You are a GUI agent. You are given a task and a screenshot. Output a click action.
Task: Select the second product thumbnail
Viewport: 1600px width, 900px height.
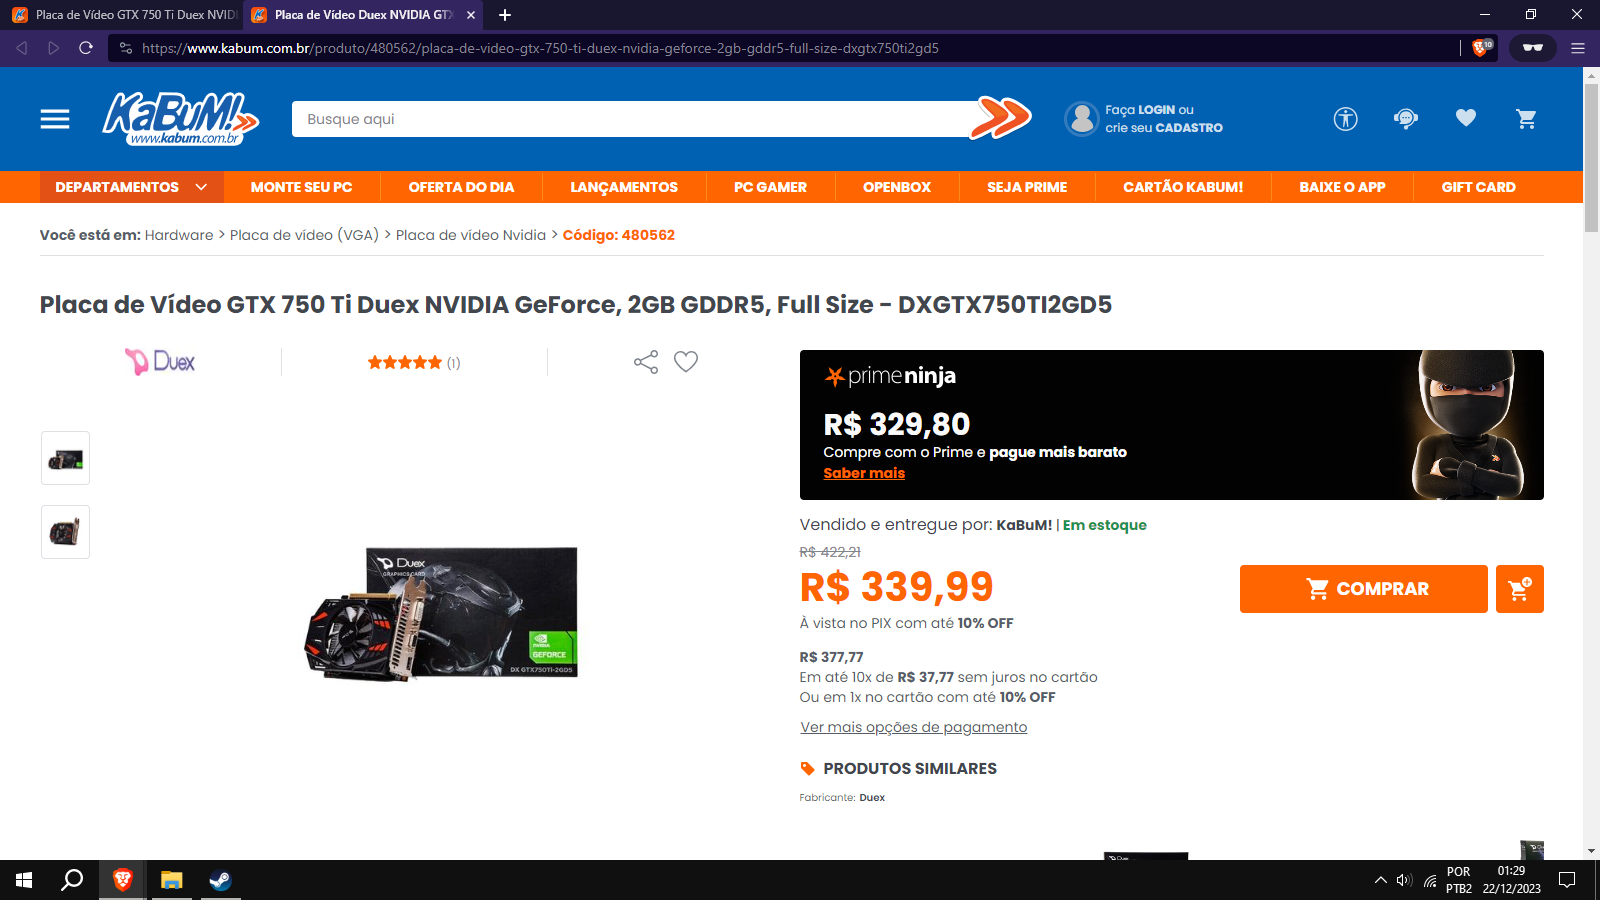pyautogui.click(x=66, y=532)
